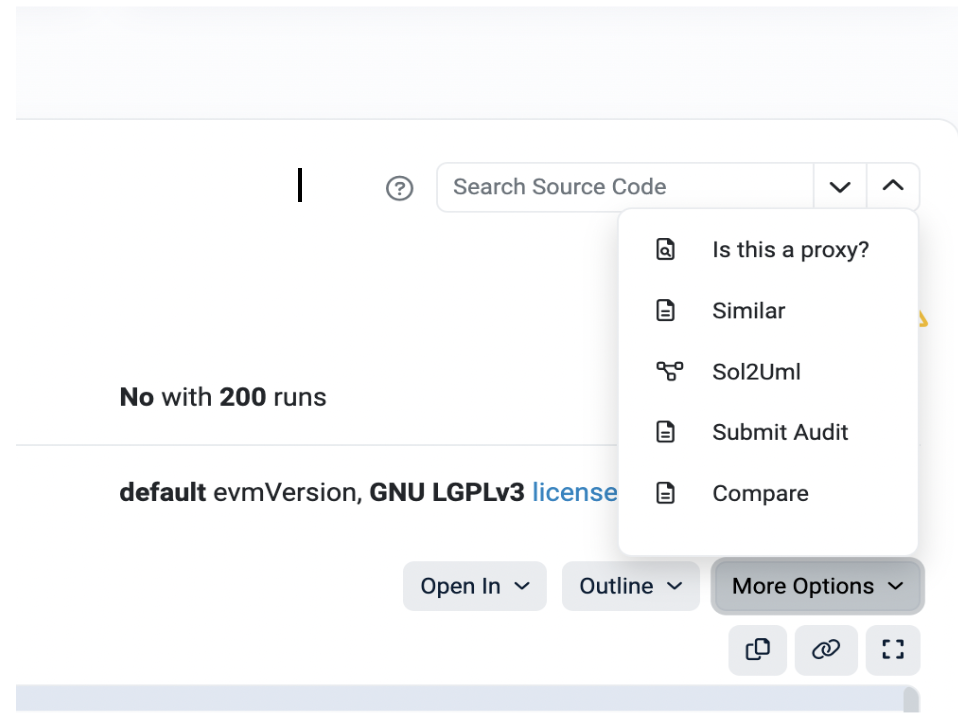The width and height of the screenshot is (958, 726).
Task: Collapse the More Options dropdown
Action: point(817,586)
